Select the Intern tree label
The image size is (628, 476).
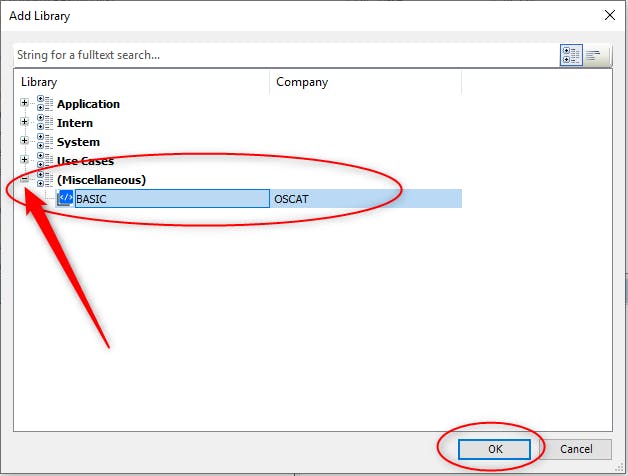[x=75, y=123]
